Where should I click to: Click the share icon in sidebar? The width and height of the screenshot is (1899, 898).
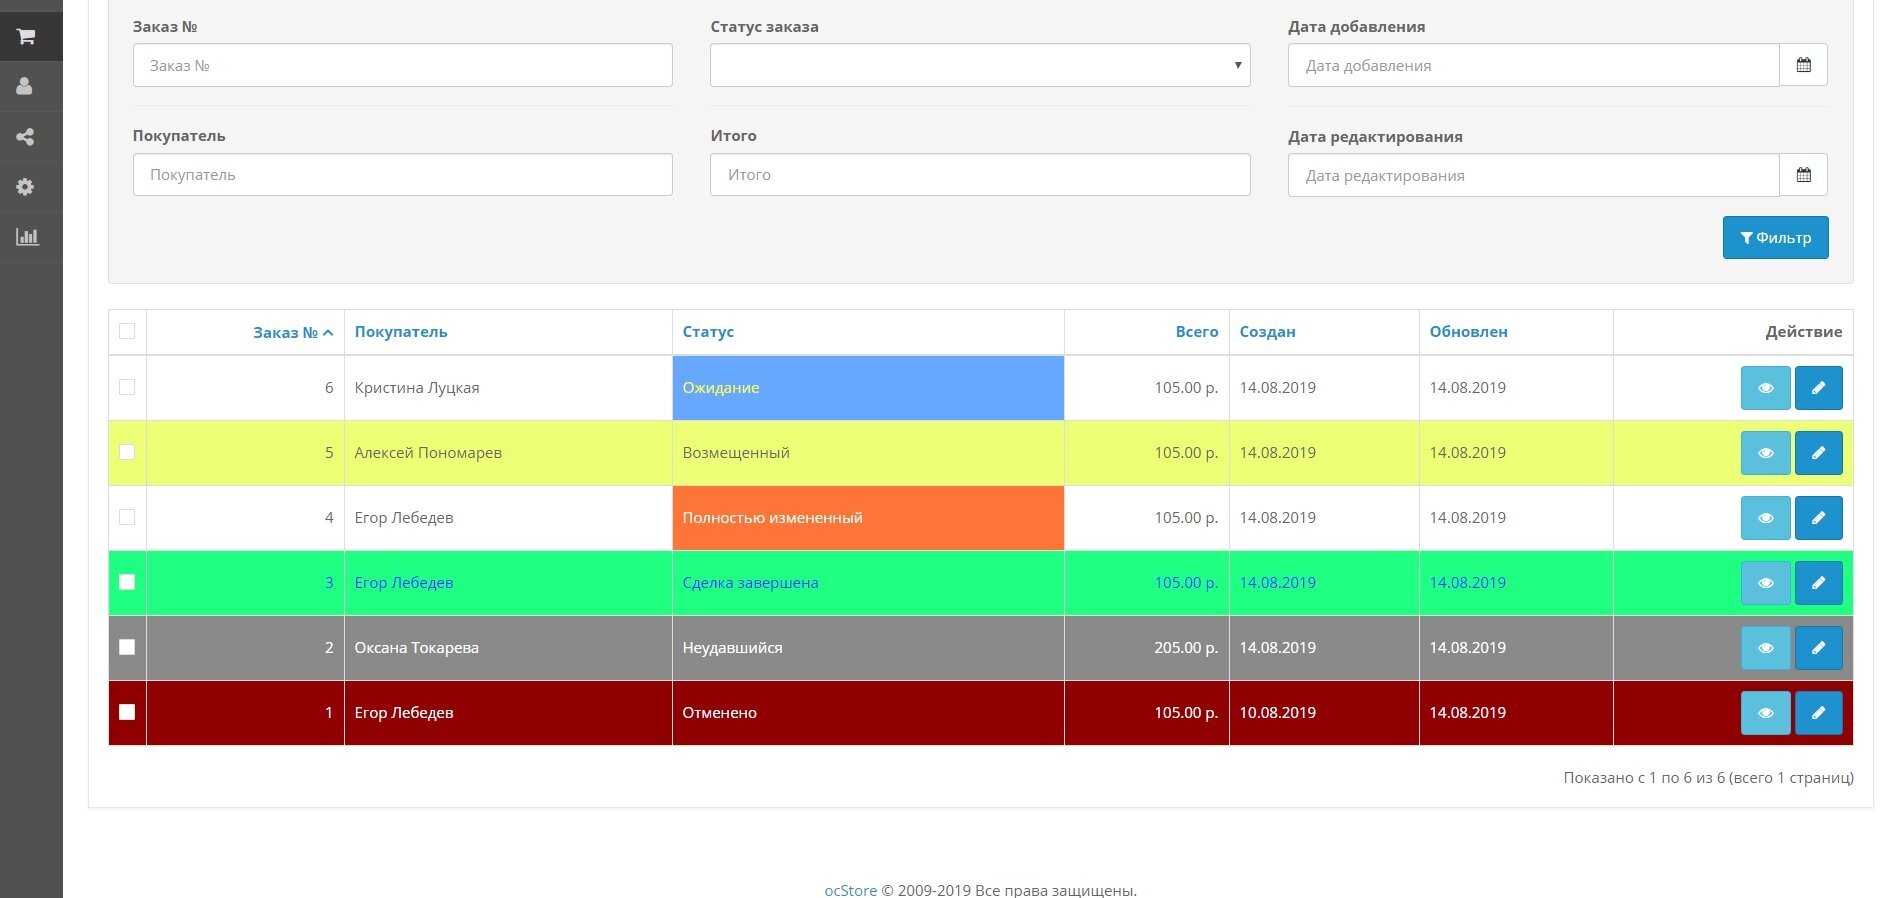(26, 137)
